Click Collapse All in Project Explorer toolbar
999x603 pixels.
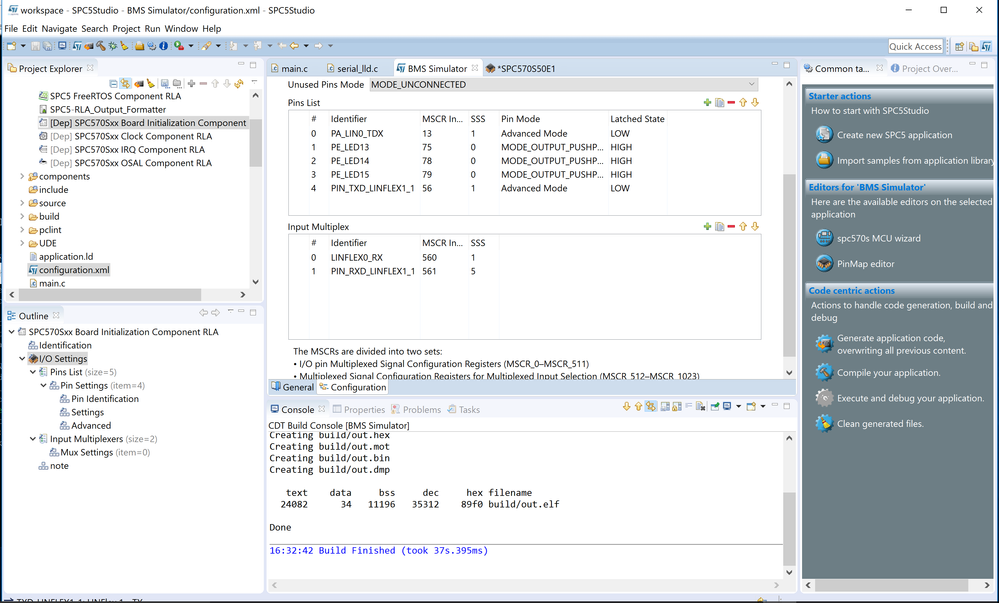[x=113, y=84]
